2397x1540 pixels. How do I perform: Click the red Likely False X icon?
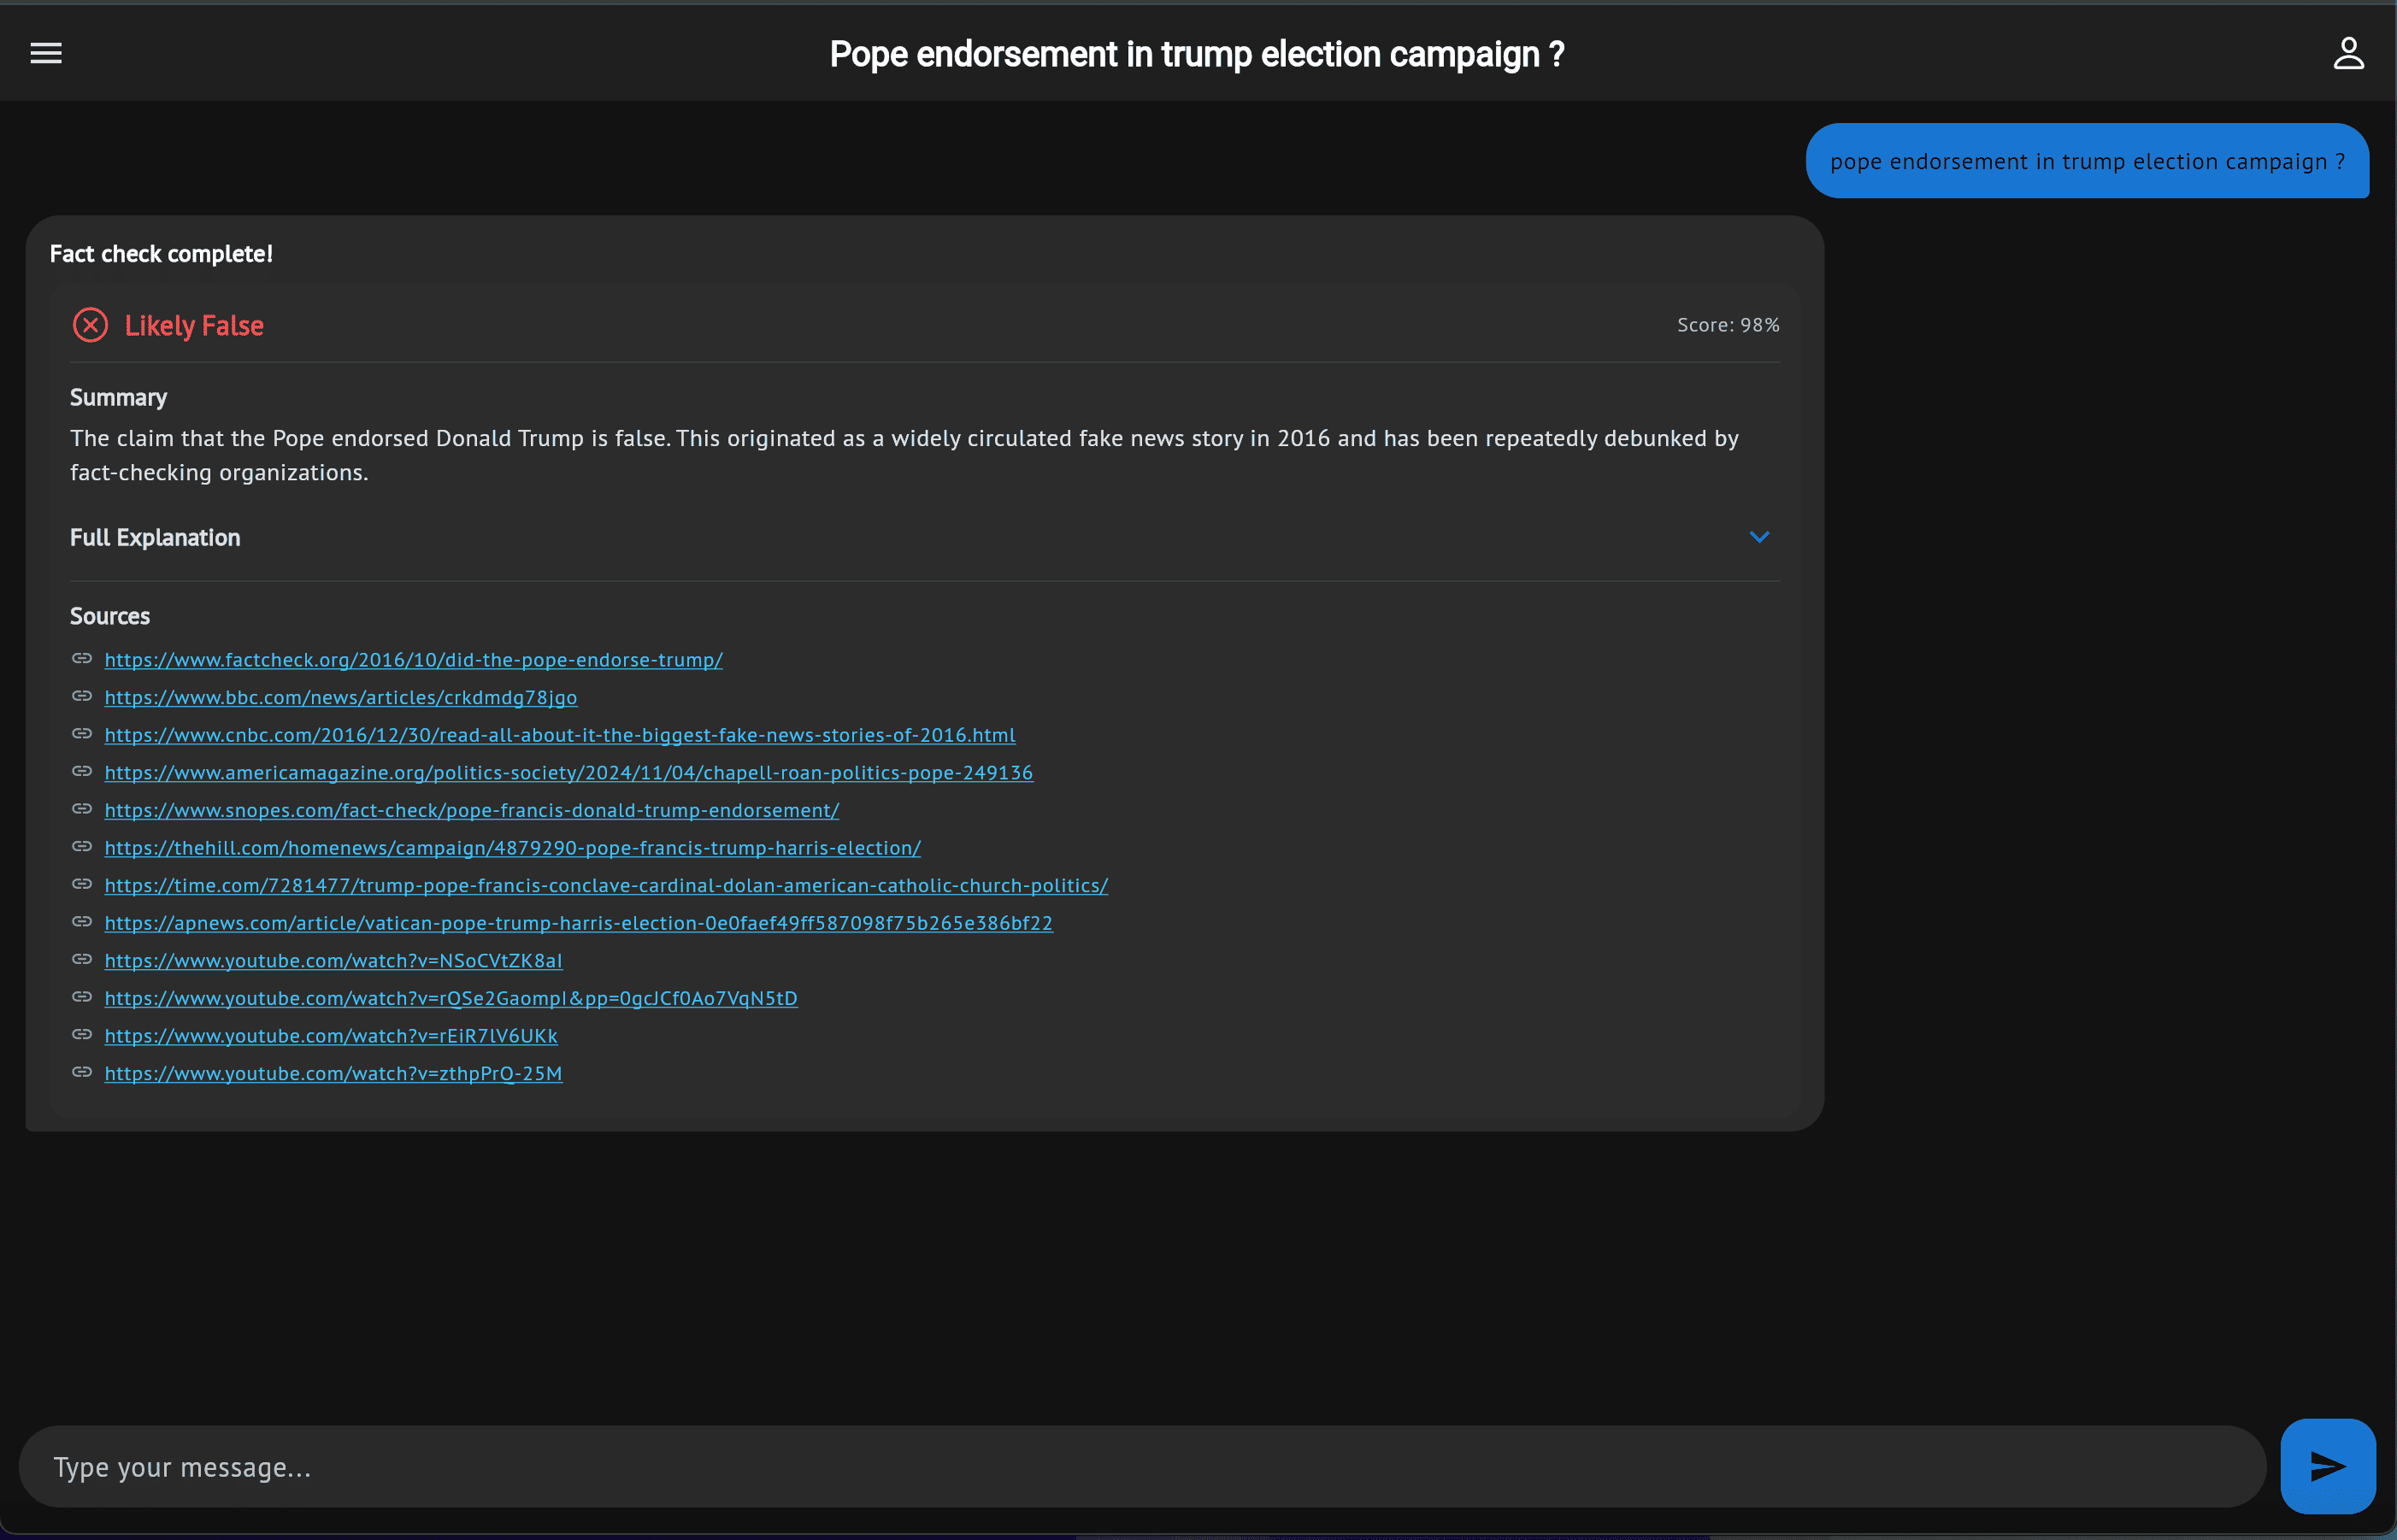[x=90, y=325]
